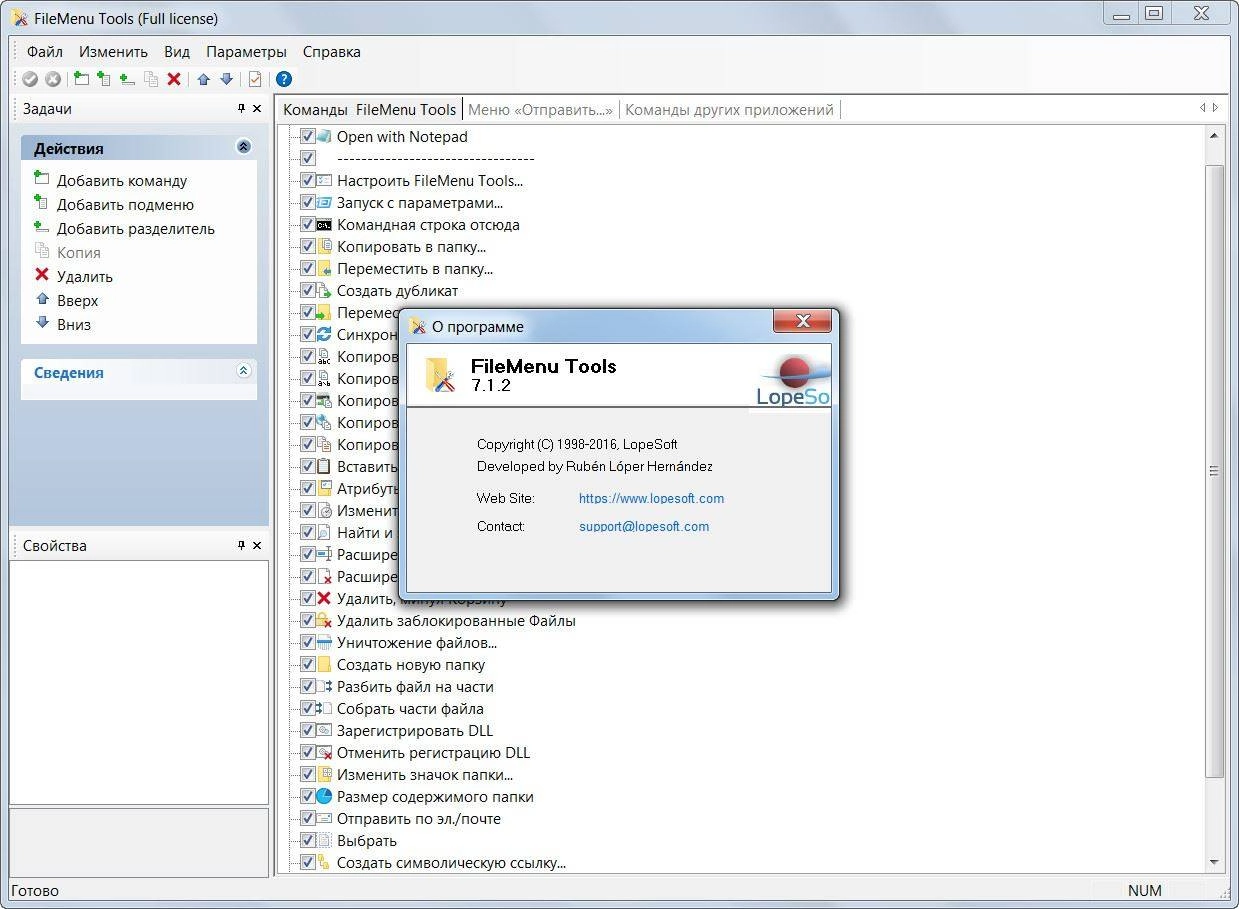Click the grey X Cancel changes toolbar icon

(53, 79)
